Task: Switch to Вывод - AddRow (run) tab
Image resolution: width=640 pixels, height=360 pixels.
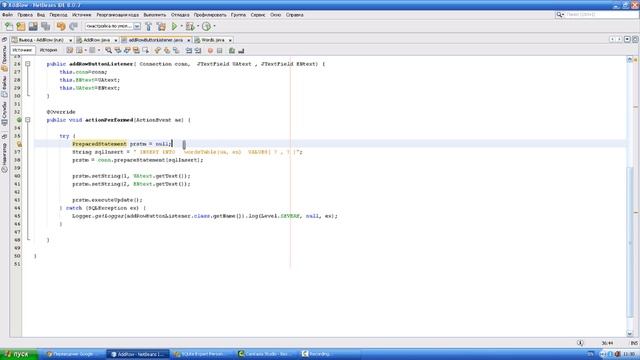Action: click(x=42, y=40)
